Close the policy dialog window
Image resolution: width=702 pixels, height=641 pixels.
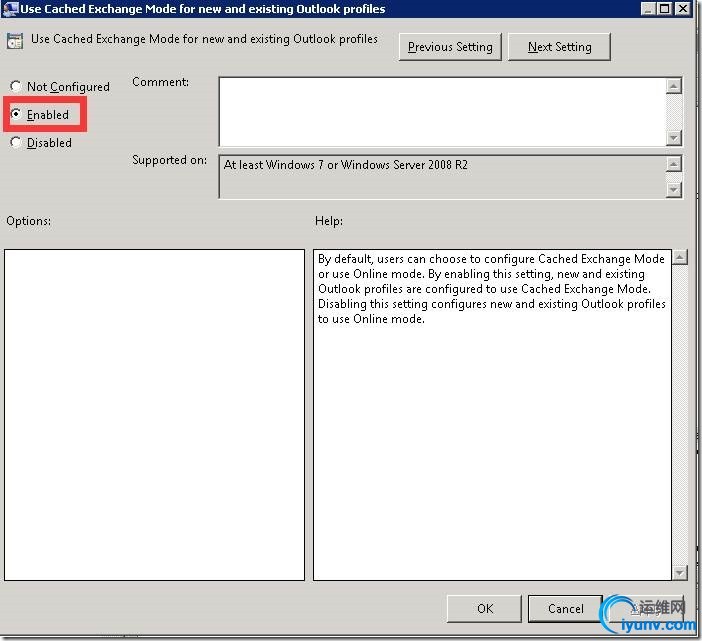coord(682,9)
